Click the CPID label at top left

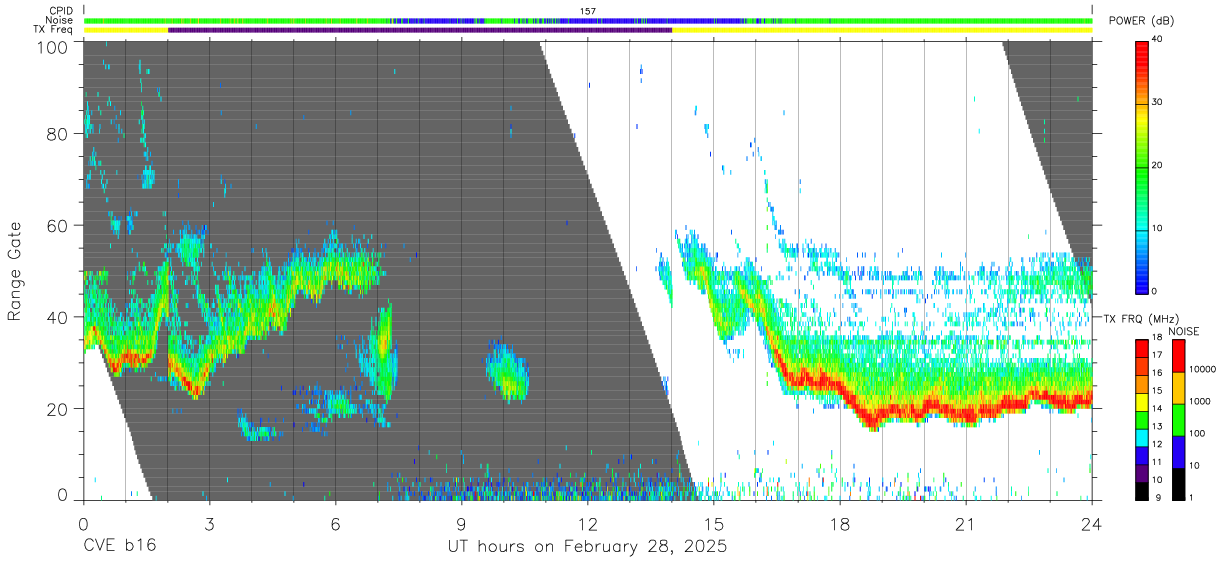pyautogui.click(x=59, y=10)
